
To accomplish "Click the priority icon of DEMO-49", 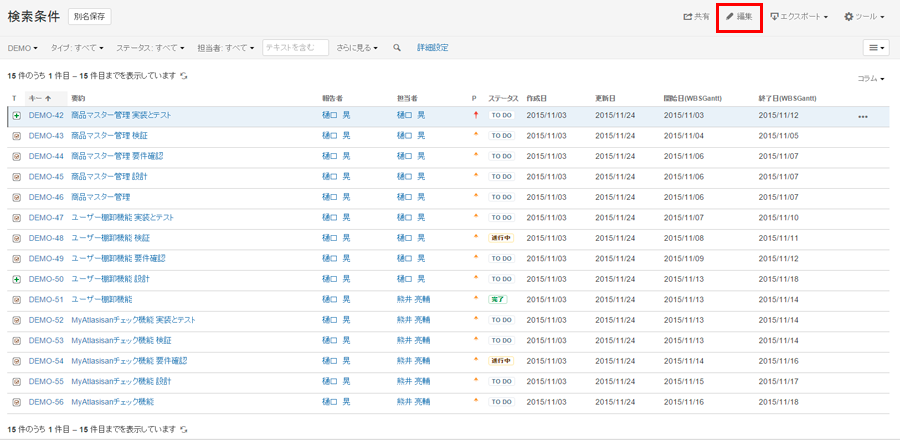I will point(475,257).
